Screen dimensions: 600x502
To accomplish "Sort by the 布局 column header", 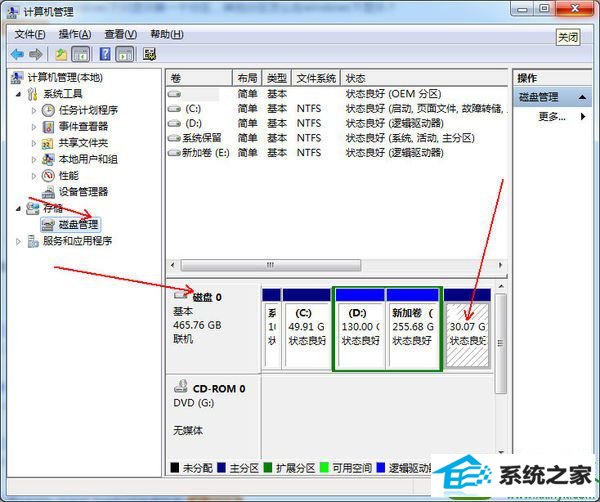I will [x=247, y=78].
